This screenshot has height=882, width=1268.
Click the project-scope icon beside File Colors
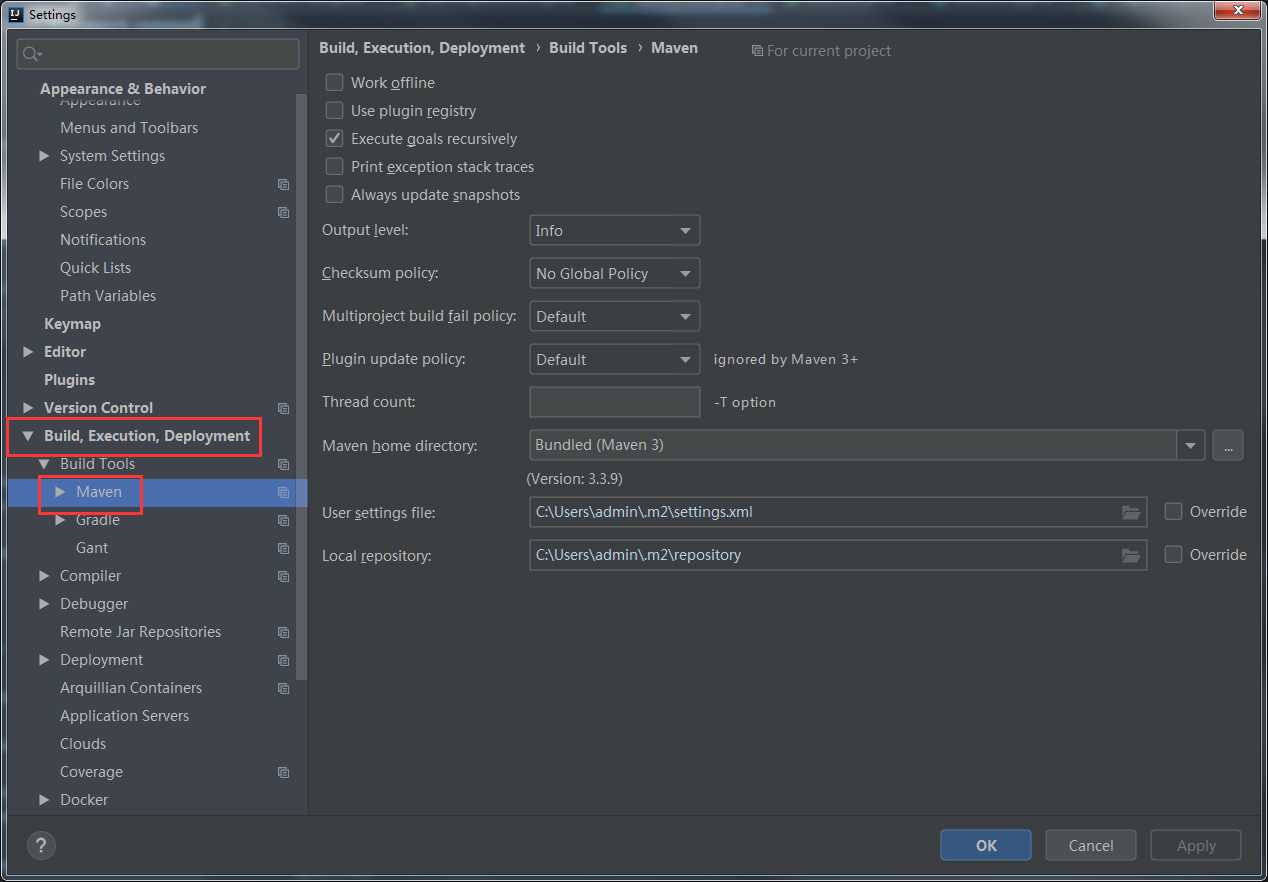pos(284,184)
